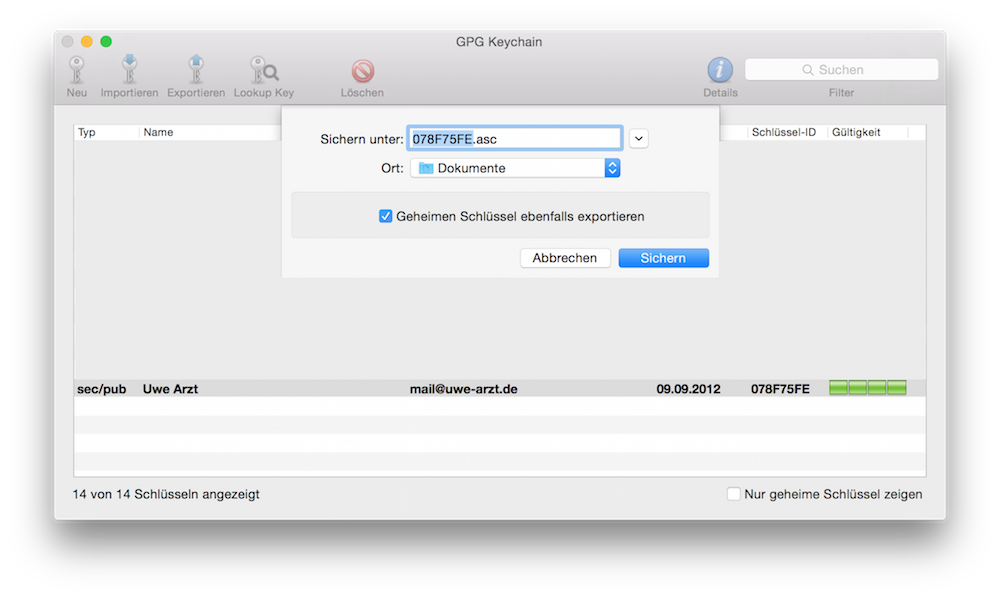Image resolution: width=1000 pixels, height=597 pixels.
Task: Uncheck Geheimen Schlüssel ebenfalls exportieren
Action: [x=385, y=216]
